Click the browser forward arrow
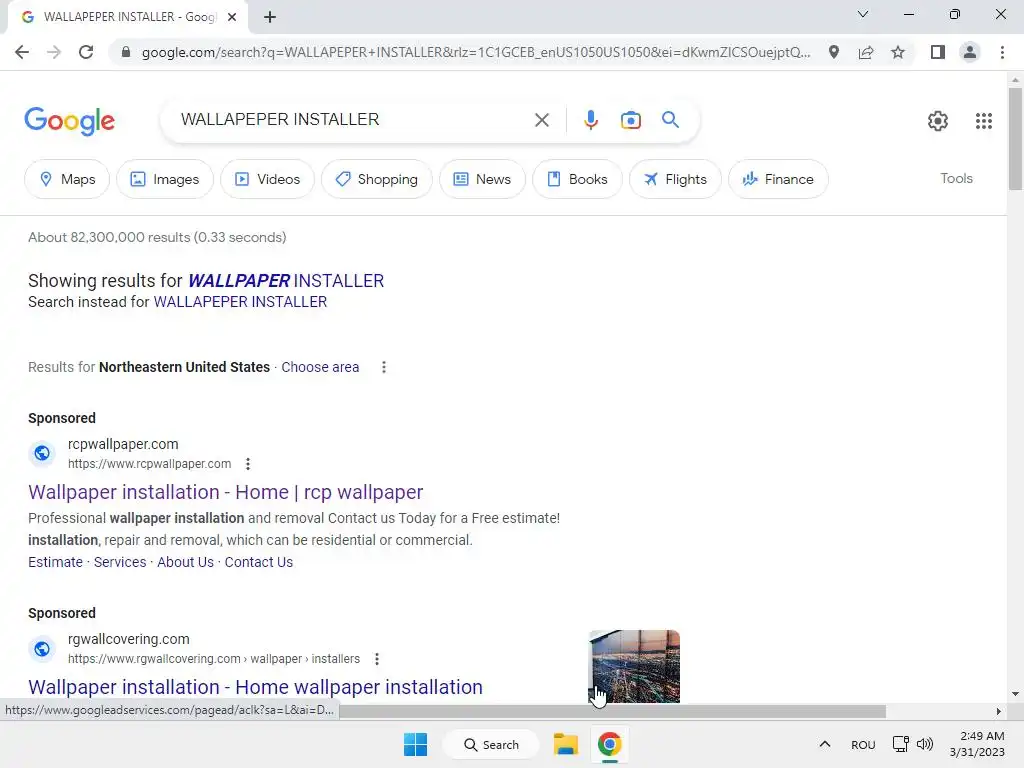 tap(54, 52)
